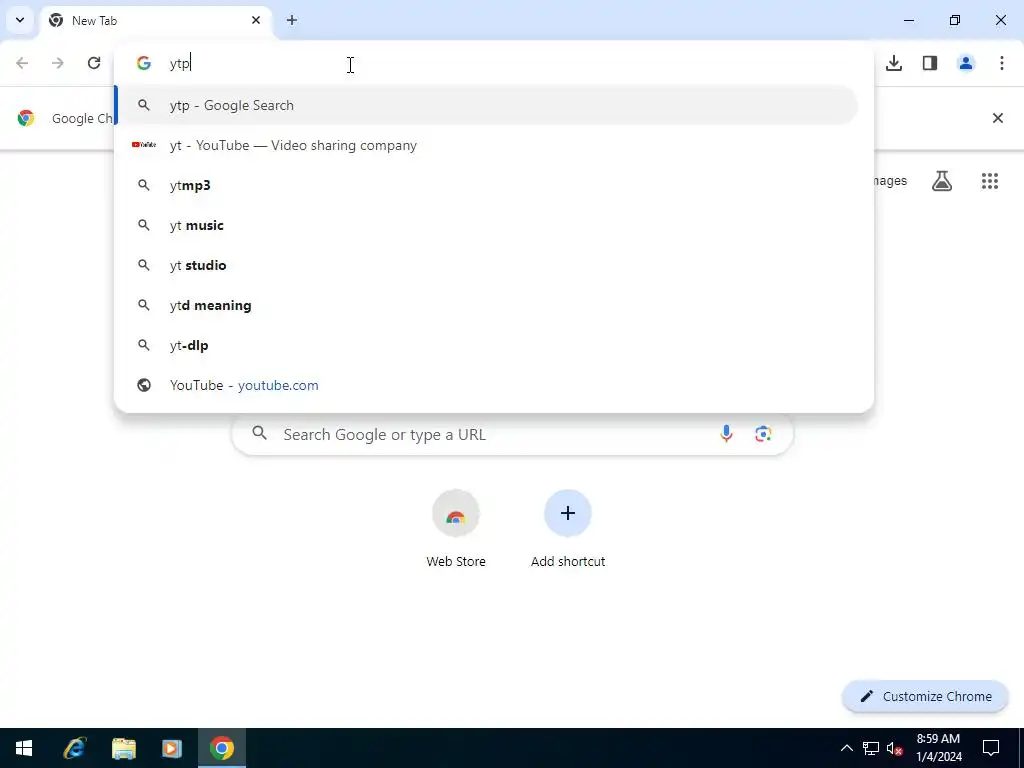Go forward using the forward arrow

[58, 63]
